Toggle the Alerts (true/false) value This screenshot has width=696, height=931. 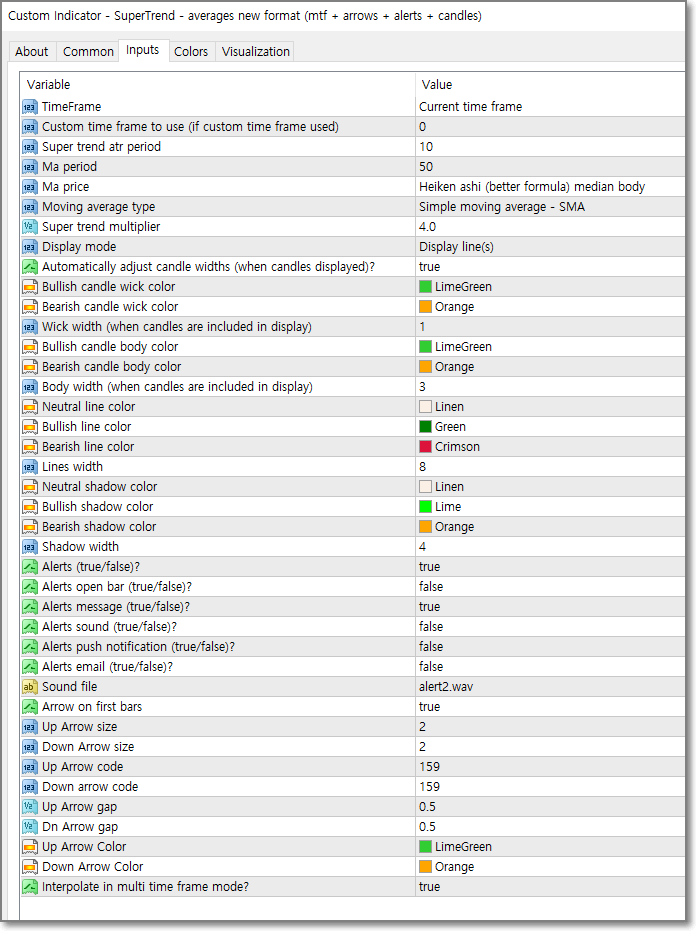pyautogui.click(x=430, y=567)
